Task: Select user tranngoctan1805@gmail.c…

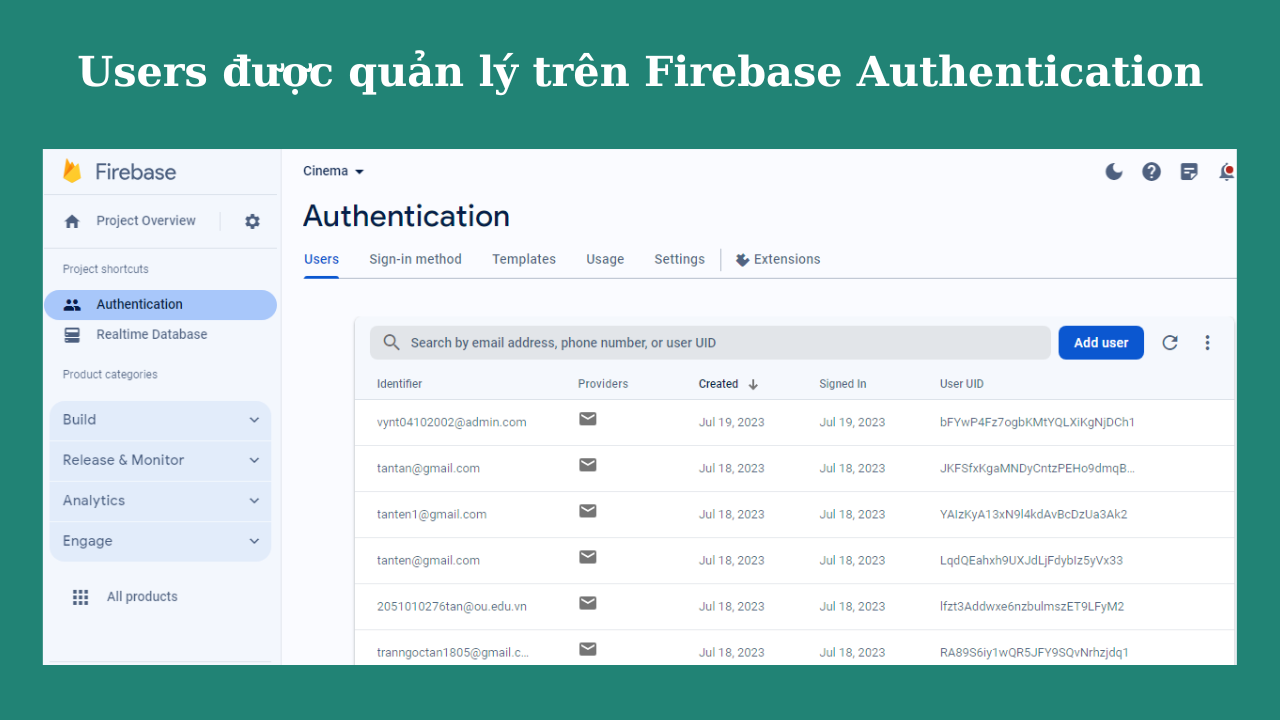Action: coord(453,653)
